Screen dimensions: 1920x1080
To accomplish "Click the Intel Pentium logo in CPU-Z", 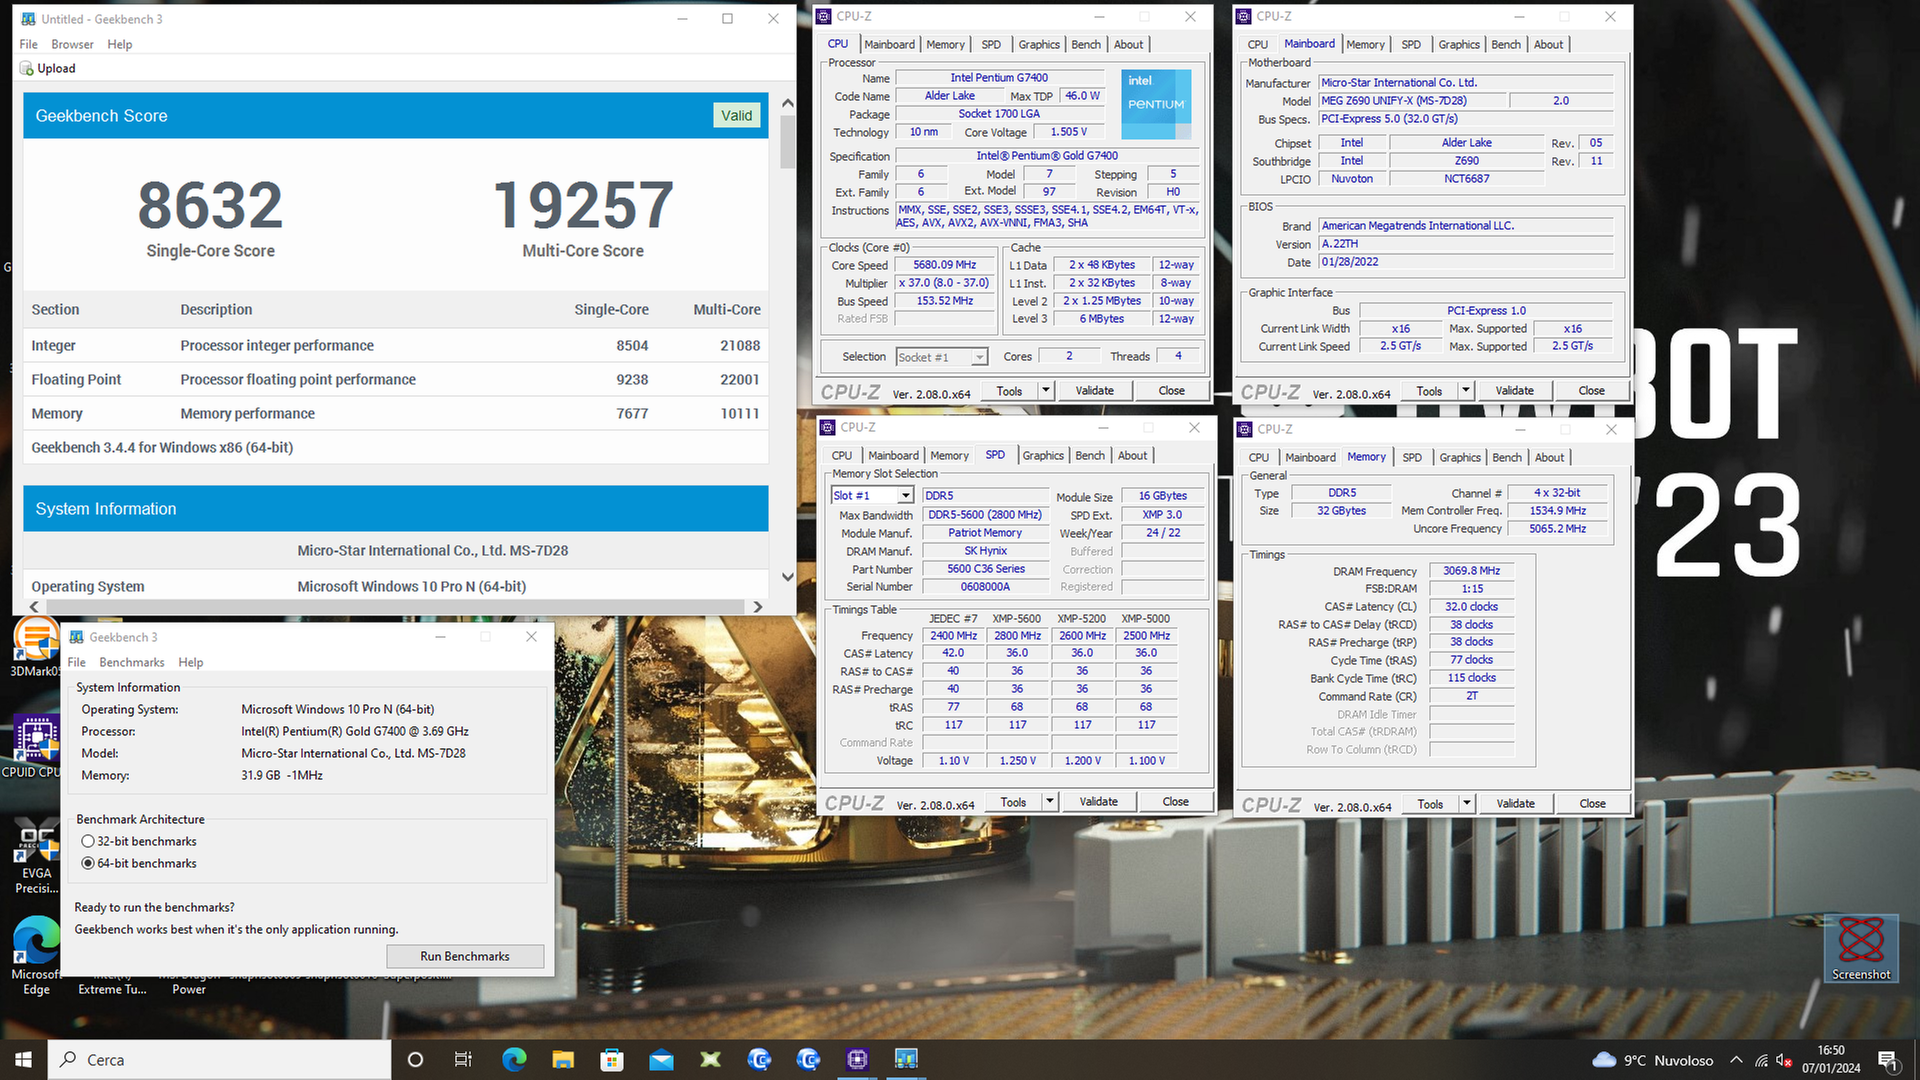I will (1156, 104).
